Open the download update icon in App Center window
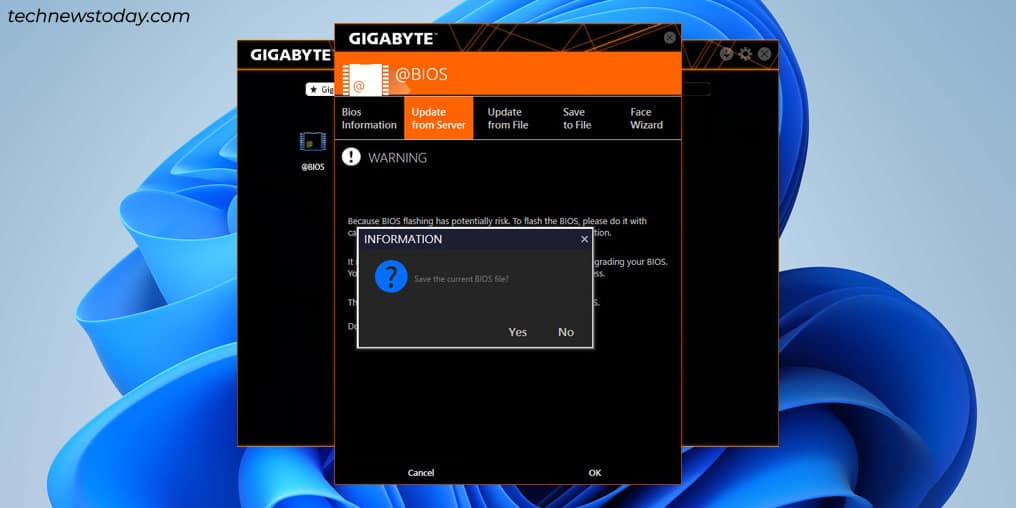Image resolution: width=1016 pixels, height=508 pixels. (x=726, y=54)
